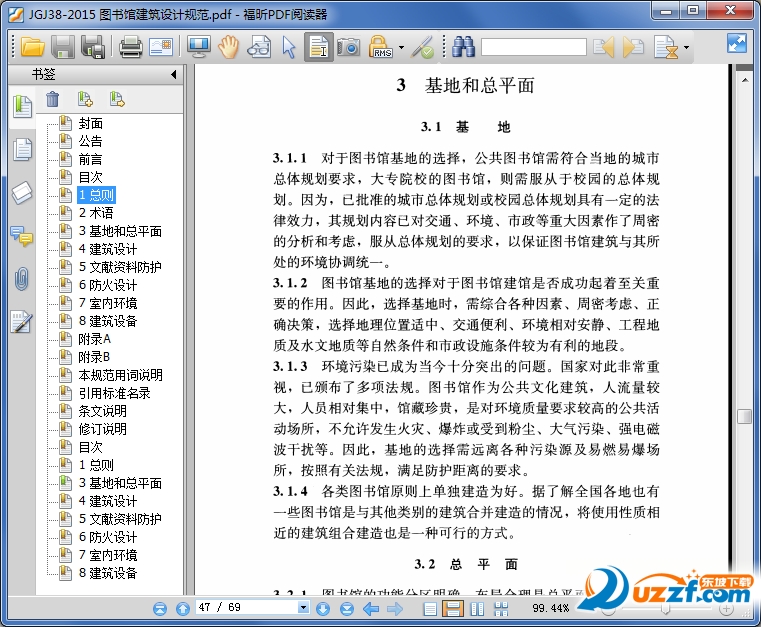Go to previous search result
This screenshot has height=627, width=761.
604,47
